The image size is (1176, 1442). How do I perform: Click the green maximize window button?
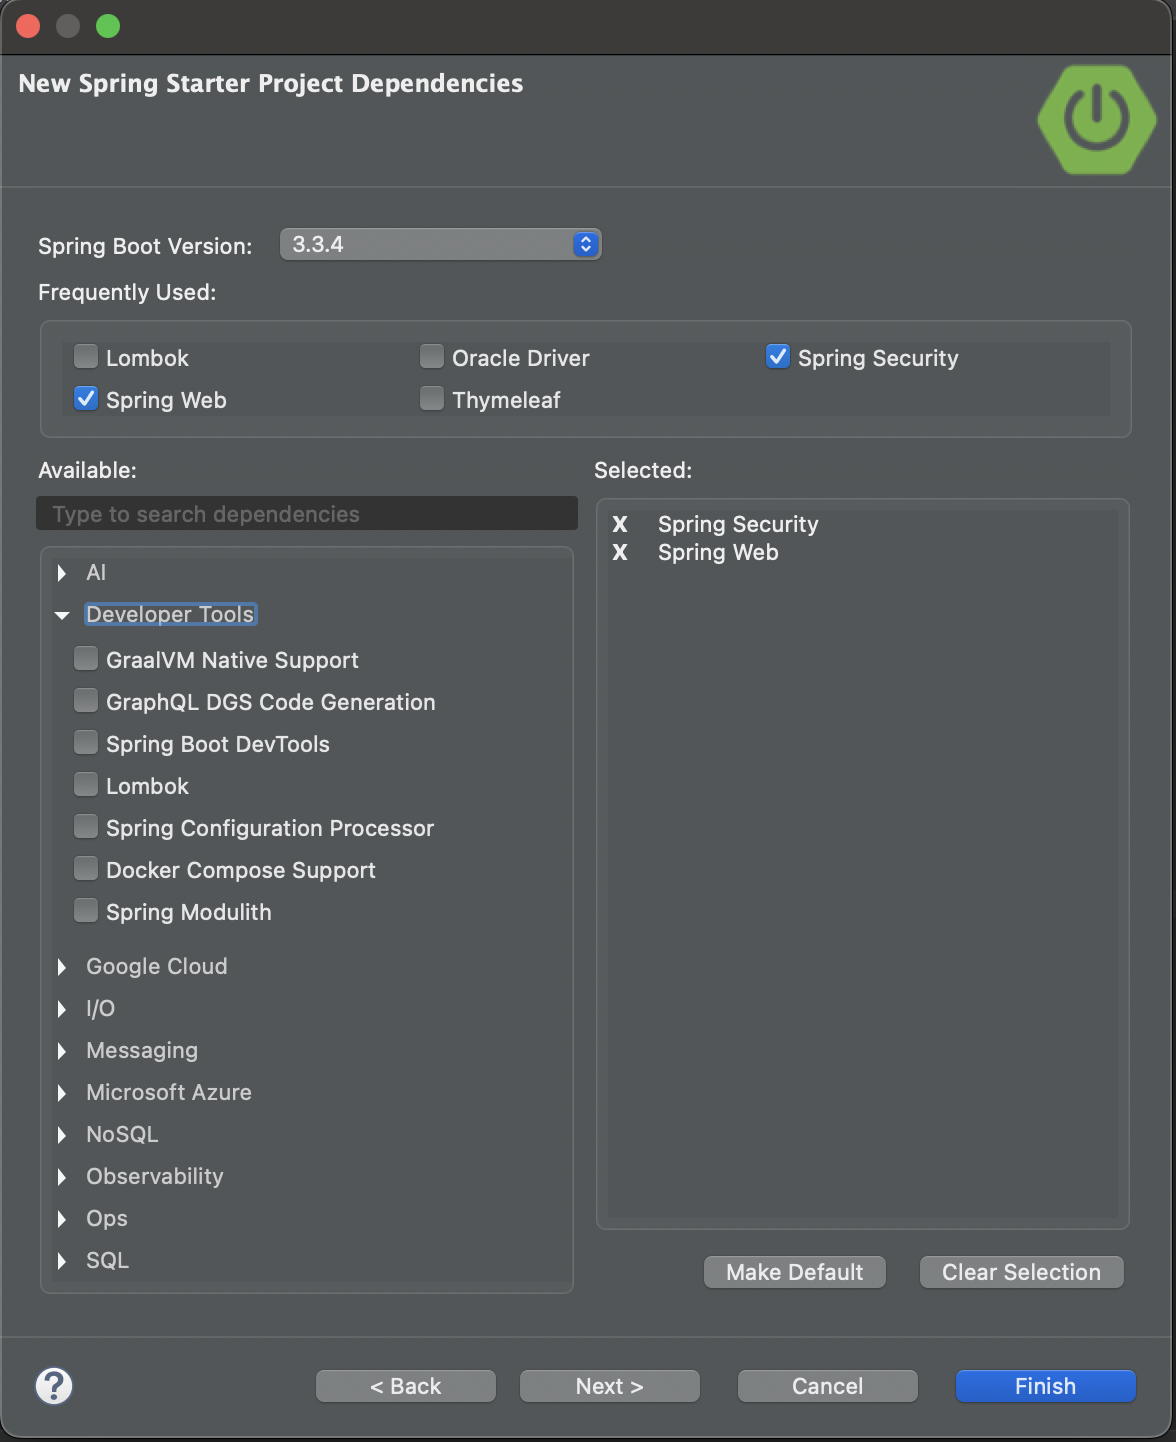point(108,26)
